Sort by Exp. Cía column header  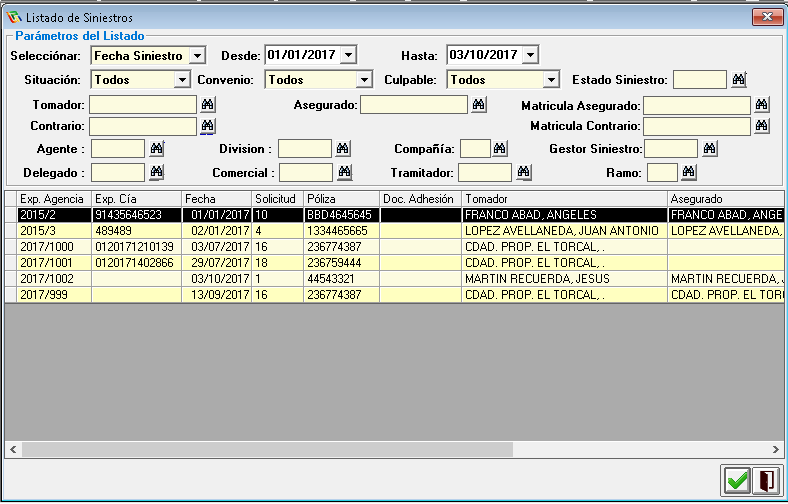(x=136, y=199)
